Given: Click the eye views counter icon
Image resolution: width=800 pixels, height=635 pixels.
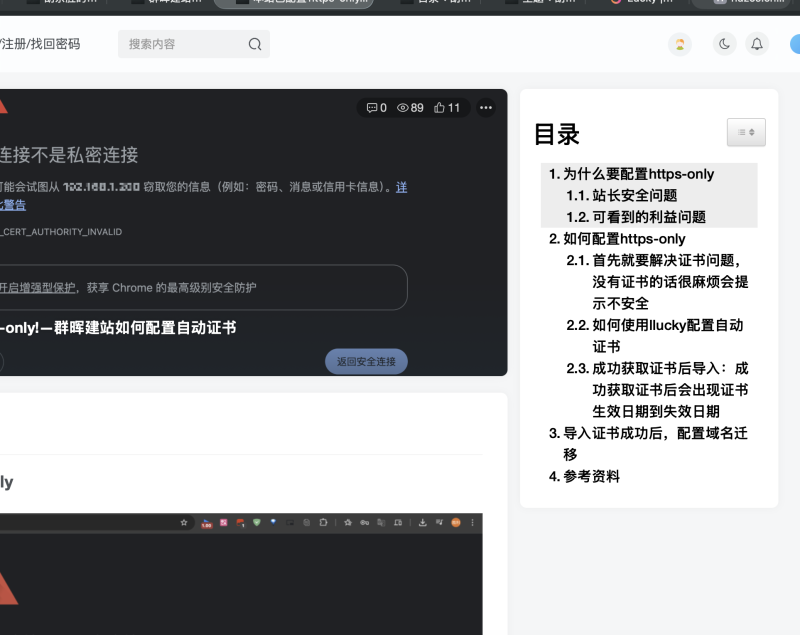Looking at the screenshot, I should click(x=403, y=108).
